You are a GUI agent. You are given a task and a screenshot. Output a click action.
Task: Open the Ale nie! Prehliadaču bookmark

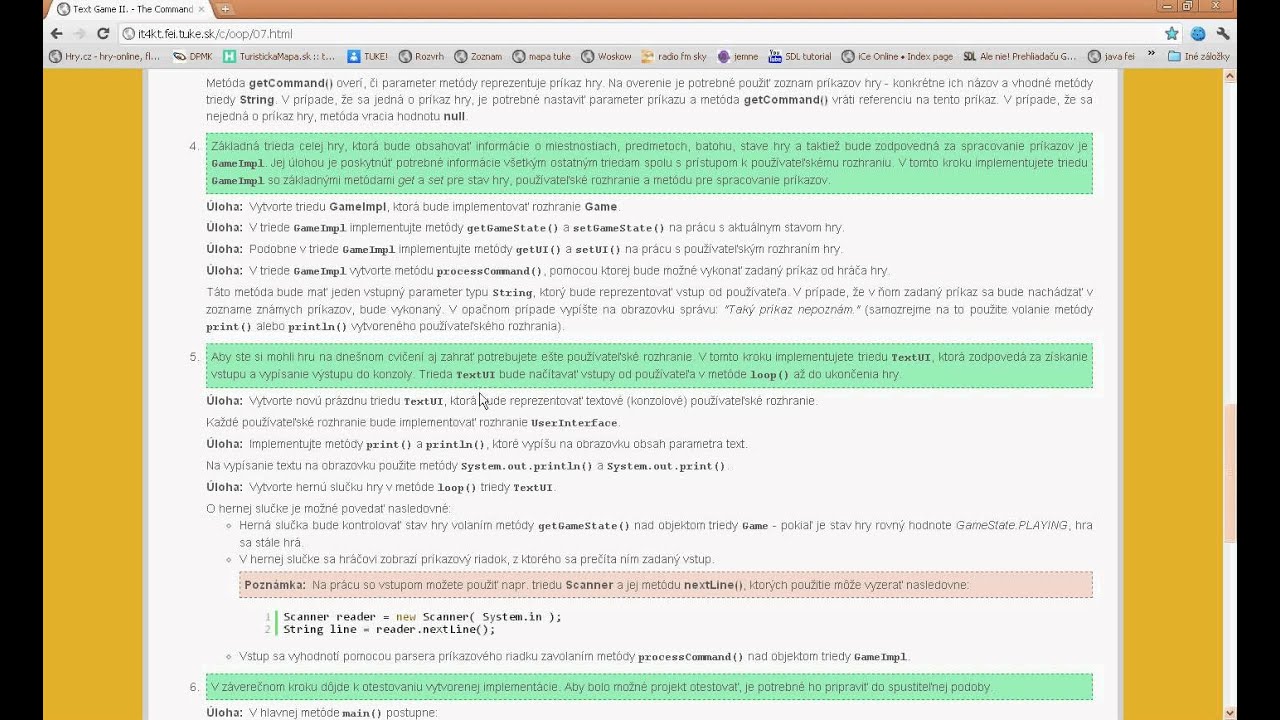point(1020,57)
